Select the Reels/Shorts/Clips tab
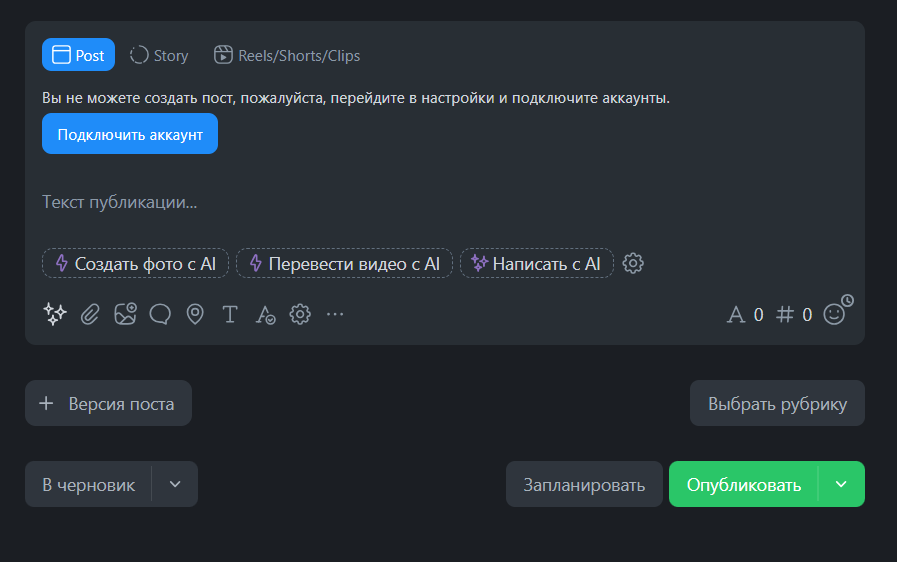This screenshot has width=897, height=562. (287, 55)
